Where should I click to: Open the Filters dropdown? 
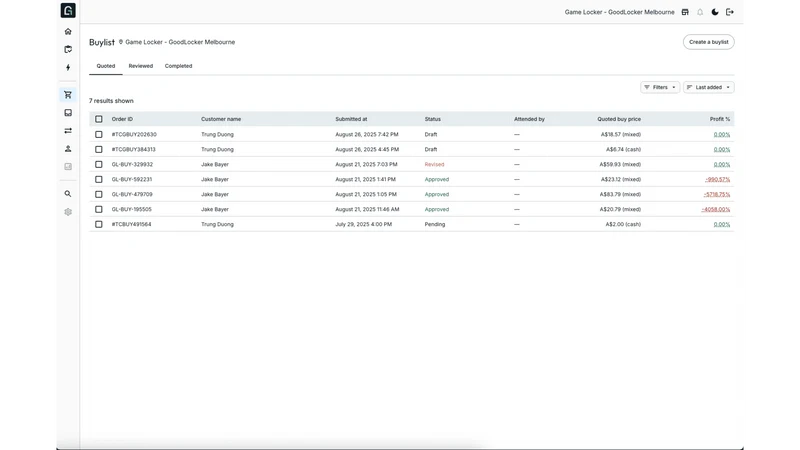coord(660,87)
